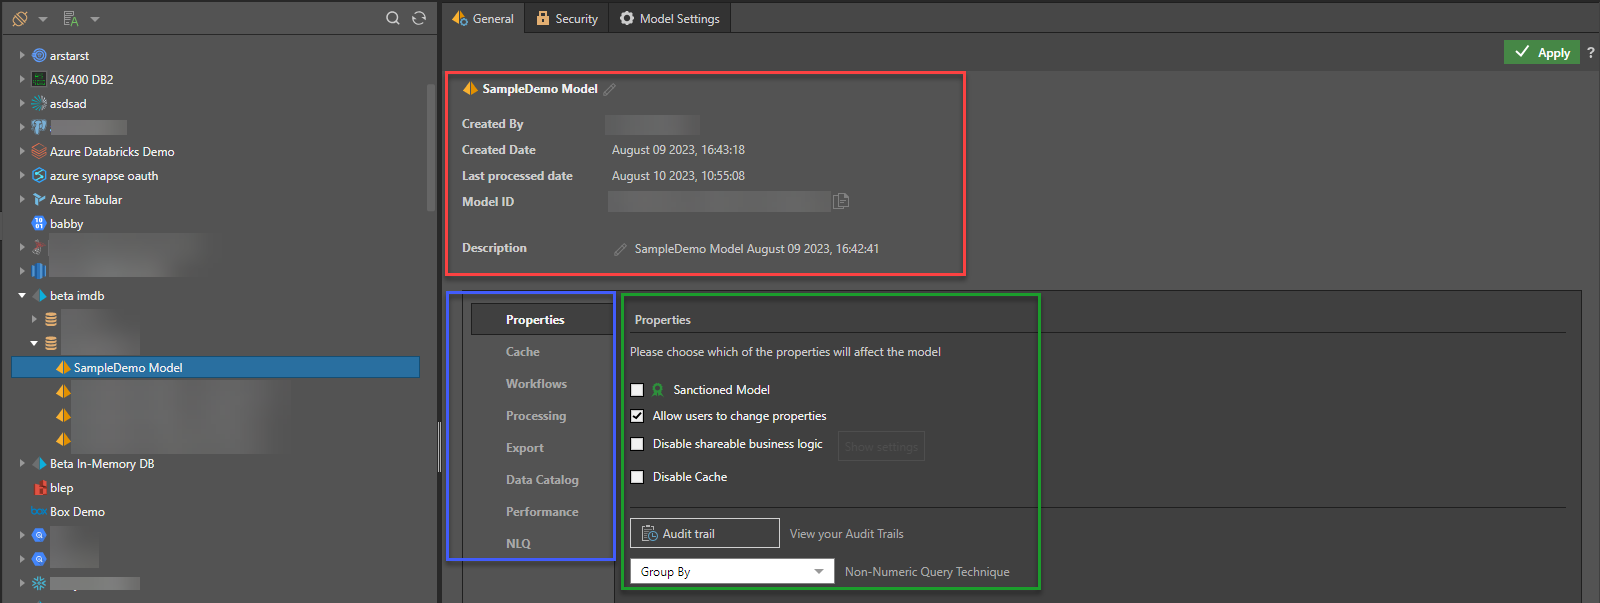Switch to the Security tab
Image resolution: width=1600 pixels, height=603 pixels.
coord(567,18)
